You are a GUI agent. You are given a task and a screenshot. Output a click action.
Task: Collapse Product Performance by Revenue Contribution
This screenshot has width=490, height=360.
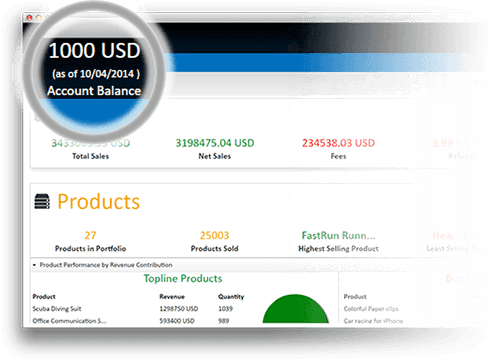[34, 265]
